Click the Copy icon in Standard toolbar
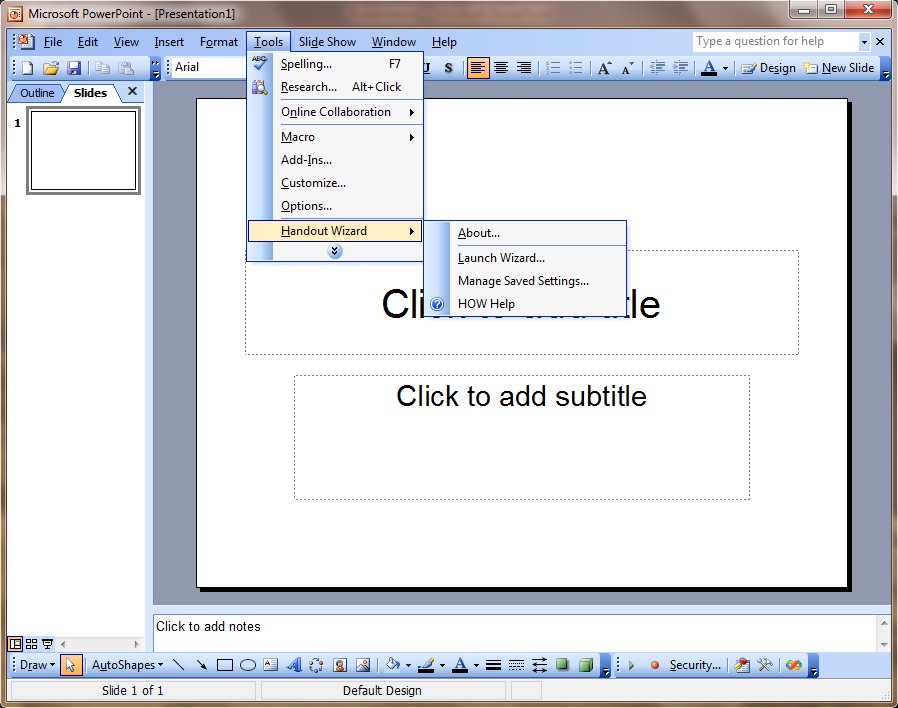Screen dimensions: 898x708 [103, 68]
